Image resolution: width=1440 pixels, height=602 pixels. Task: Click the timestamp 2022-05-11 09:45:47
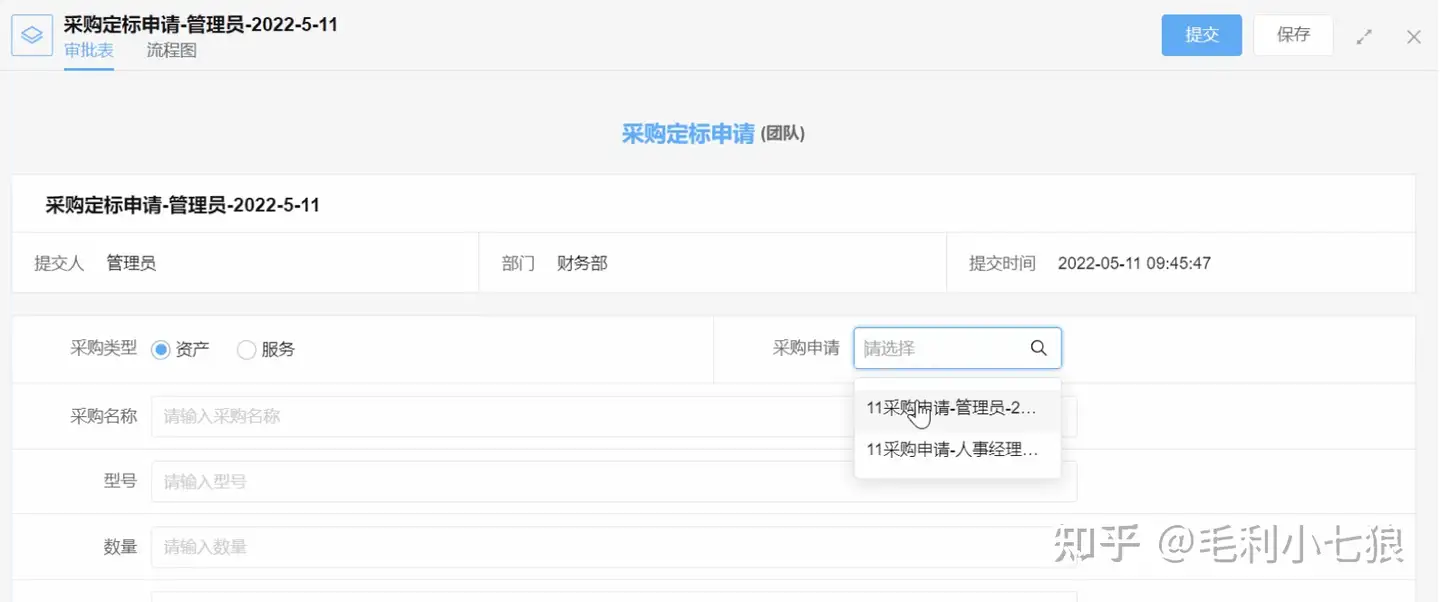click(x=1134, y=264)
